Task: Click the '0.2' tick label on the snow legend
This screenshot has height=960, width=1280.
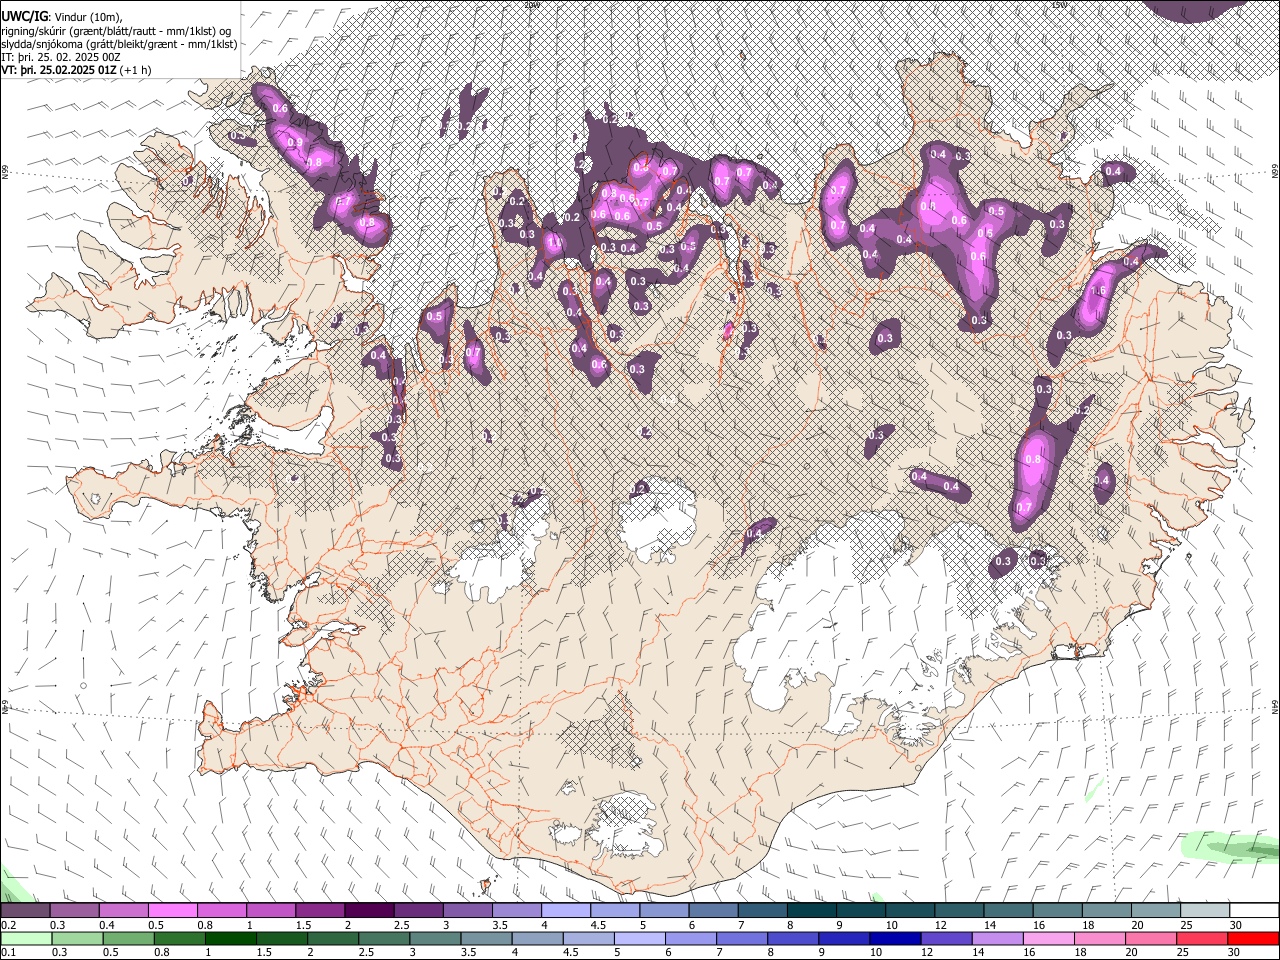Action: coord(9,925)
